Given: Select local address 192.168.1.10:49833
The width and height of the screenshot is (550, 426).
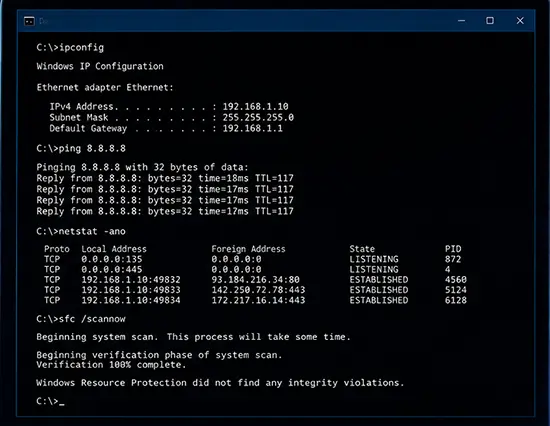Looking at the screenshot, I should coord(131,290).
